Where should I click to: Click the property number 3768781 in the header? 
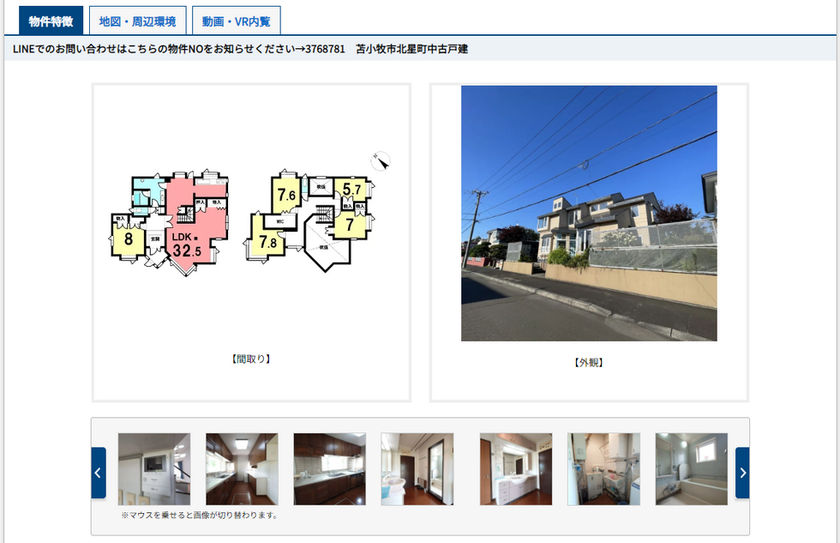pyautogui.click(x=324, y=49)
